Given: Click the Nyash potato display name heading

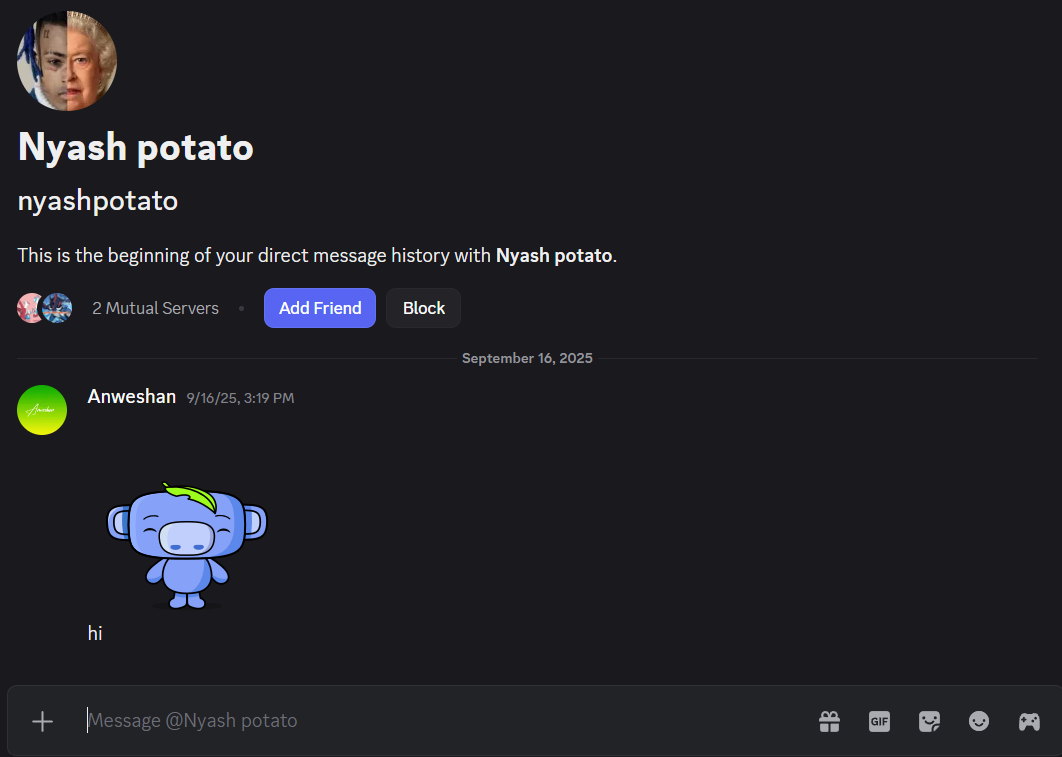Looking at the screenshot, I should (x=136, y=147).
